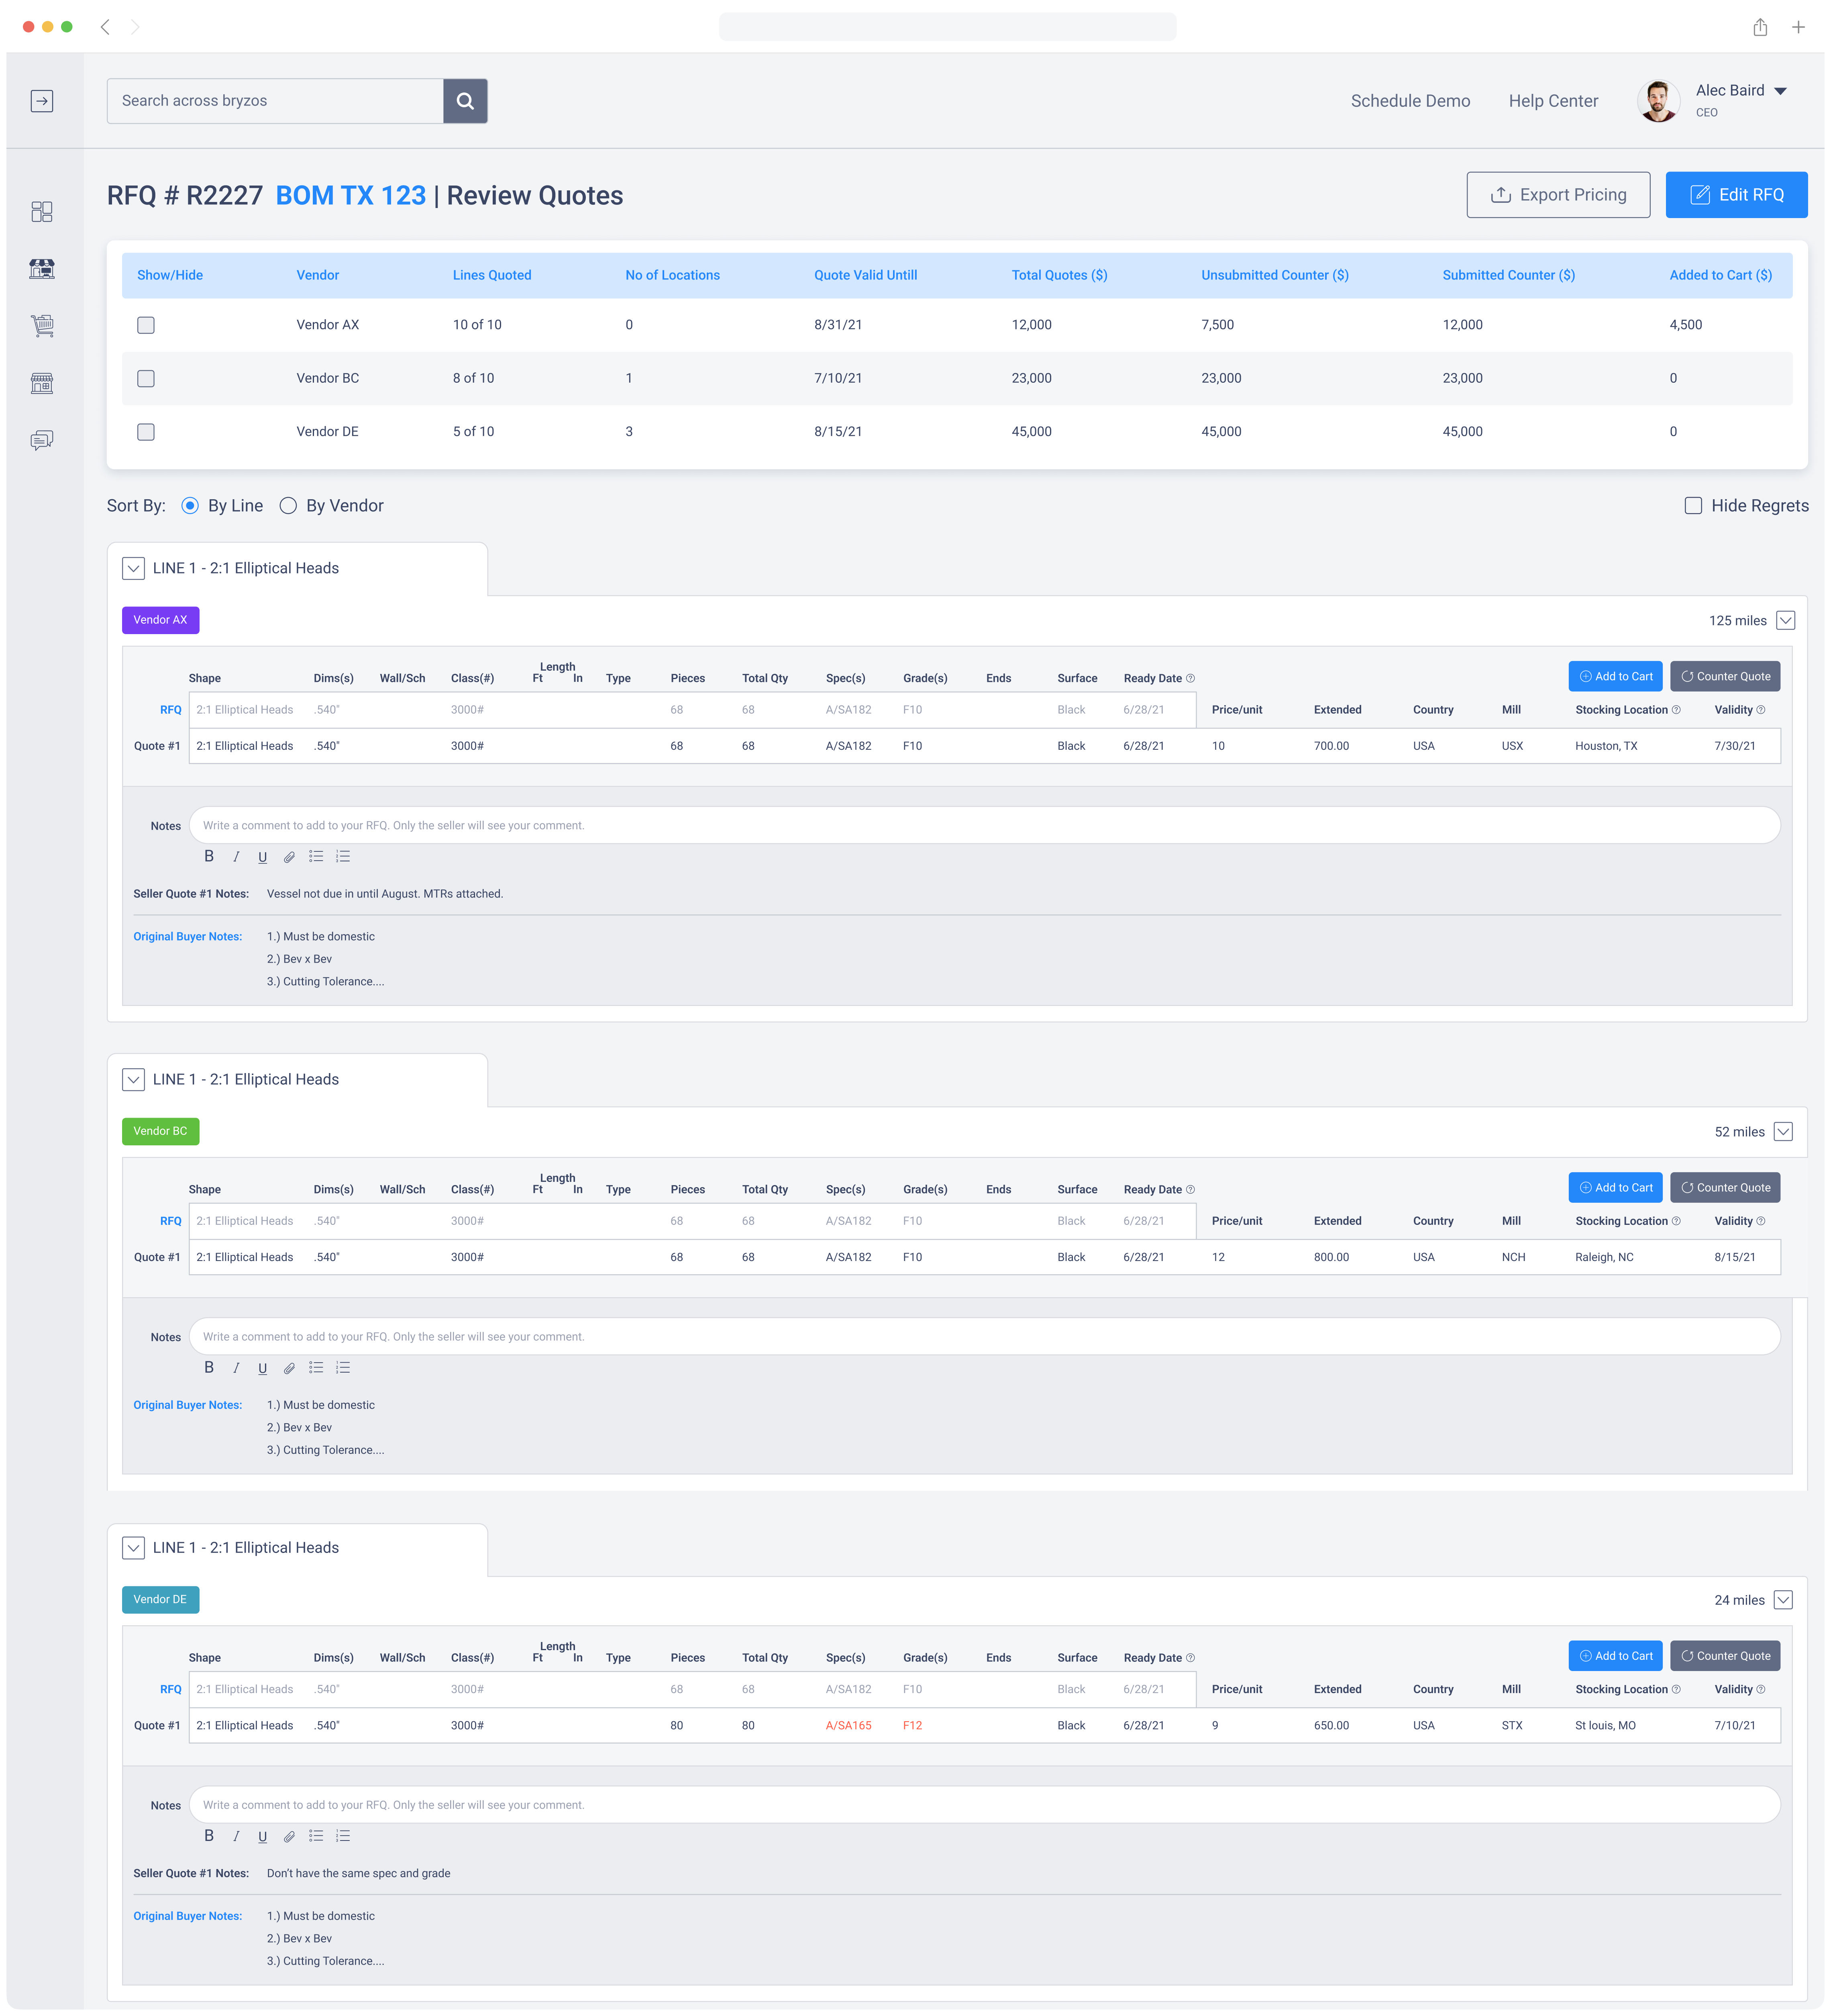Click the Export Pricing button

pyautogui.click(x=1558, y=195)
